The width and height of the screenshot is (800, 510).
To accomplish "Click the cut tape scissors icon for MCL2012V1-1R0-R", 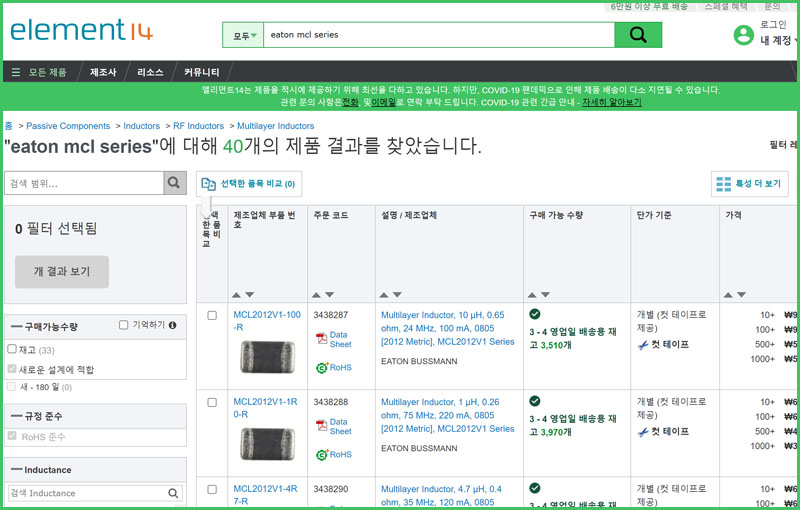I will coord(643,432).
